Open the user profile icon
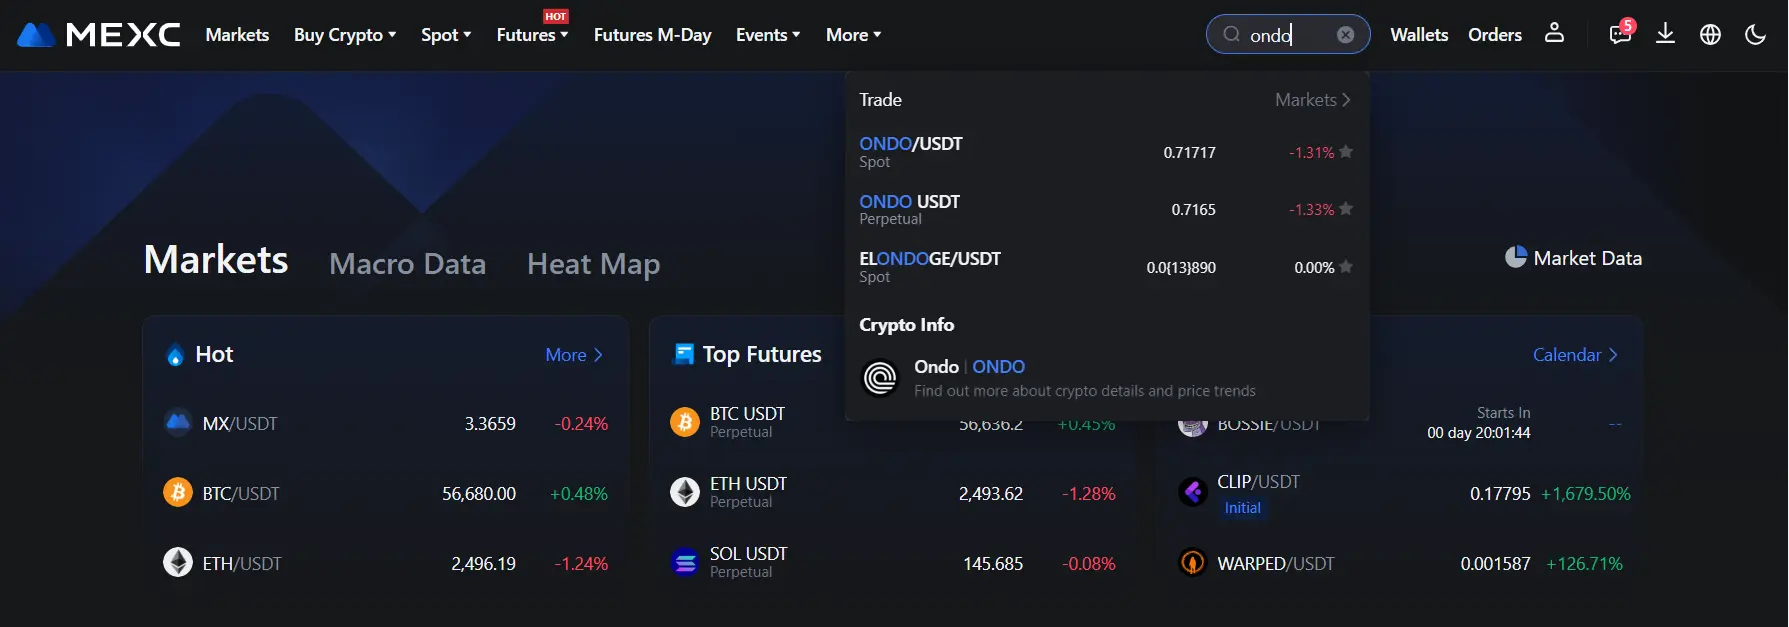Viewport: 1789px width, 627px height. tap(1554, 33)
